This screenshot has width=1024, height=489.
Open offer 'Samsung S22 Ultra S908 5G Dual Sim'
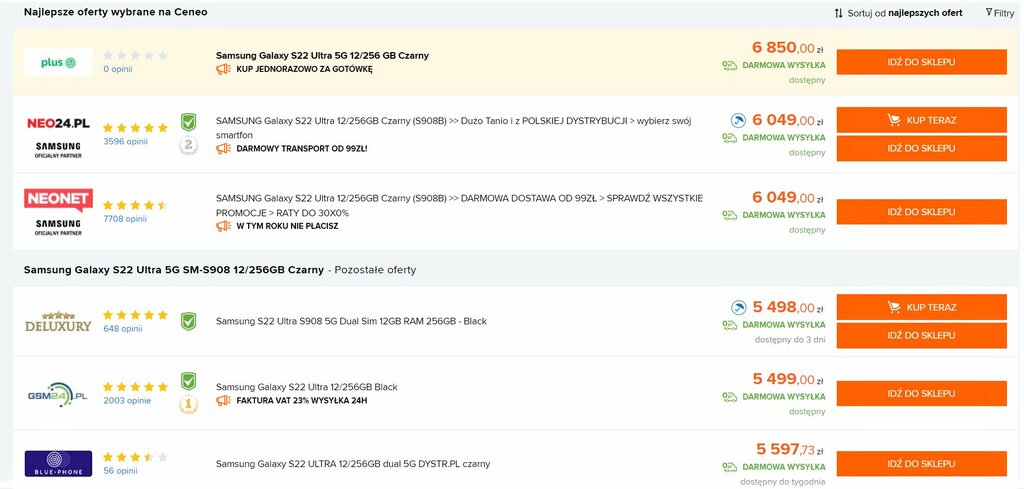tap(351, 321)
